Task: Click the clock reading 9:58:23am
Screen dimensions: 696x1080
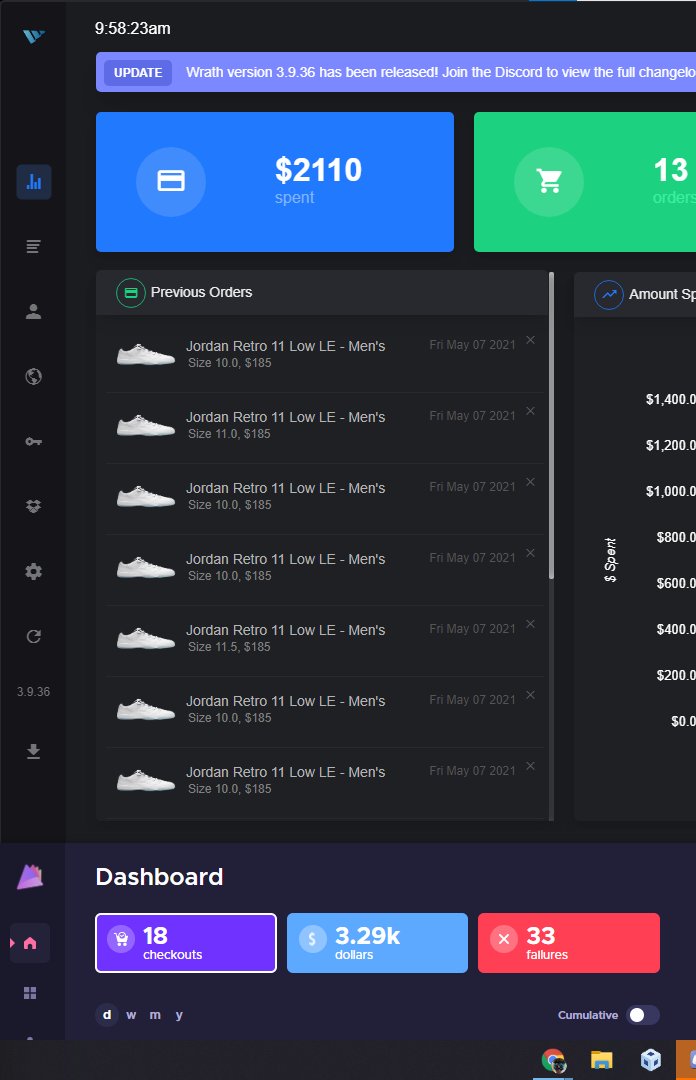Action: [x=132, y=28]
